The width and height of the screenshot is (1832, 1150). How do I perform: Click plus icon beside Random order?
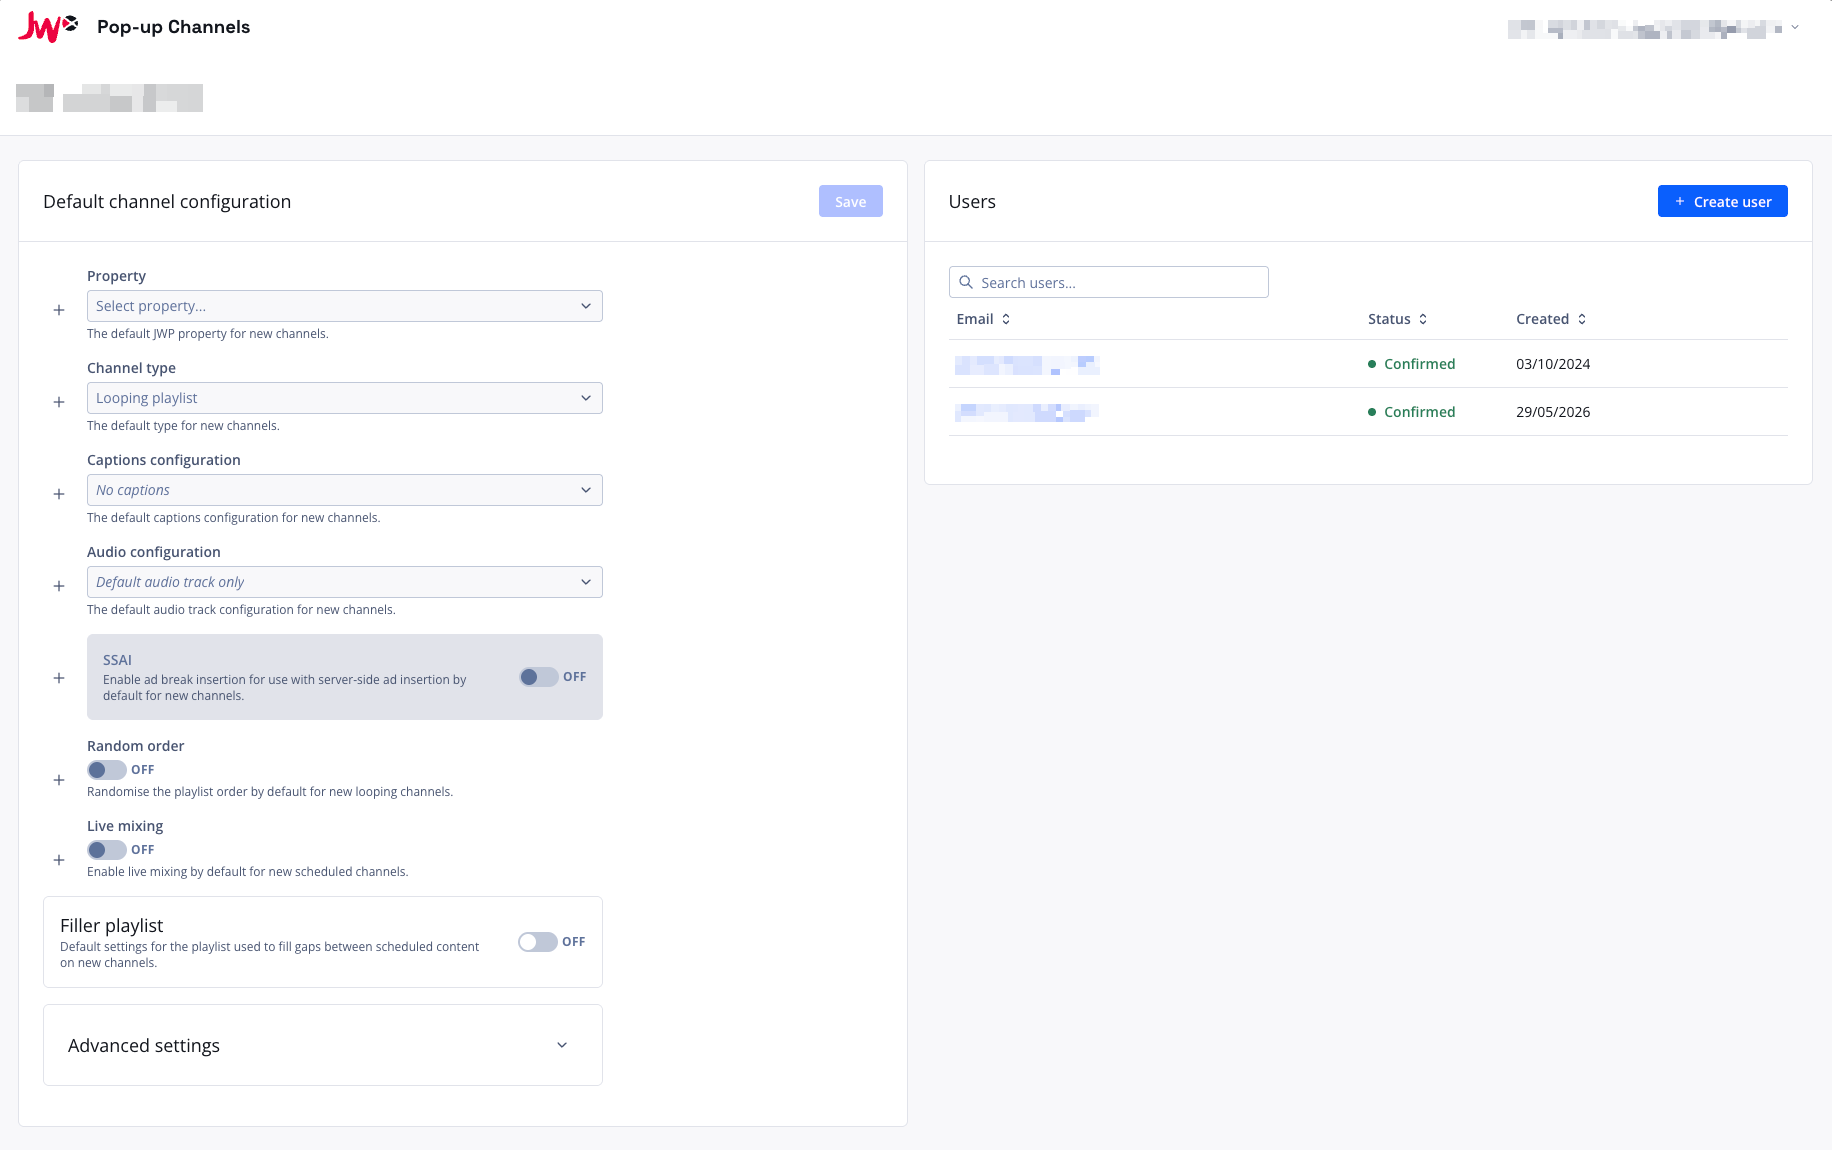tap(59, 780)
